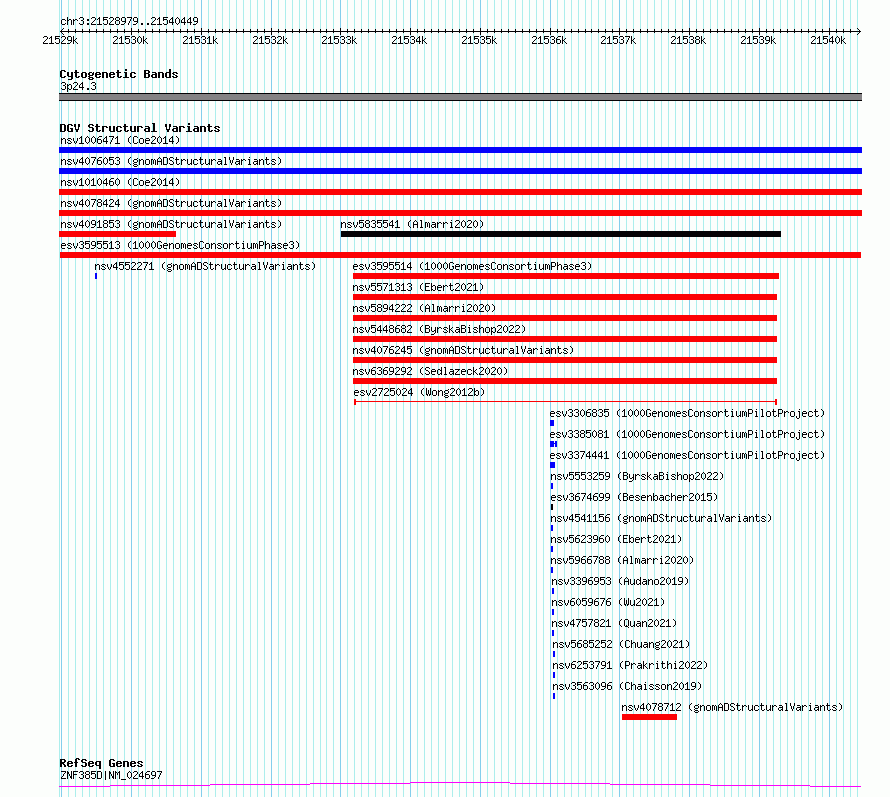Click the 21532k ruler position
Image resolution: width=890 pixels, height=797 pixels.
point(270,40)
